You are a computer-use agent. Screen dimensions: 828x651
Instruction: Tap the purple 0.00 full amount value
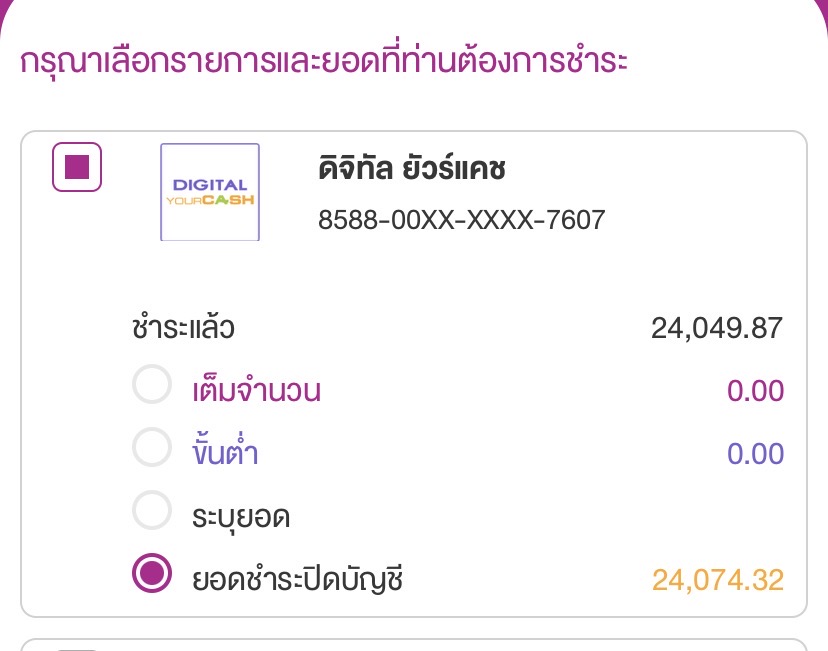tap(755, 390)
